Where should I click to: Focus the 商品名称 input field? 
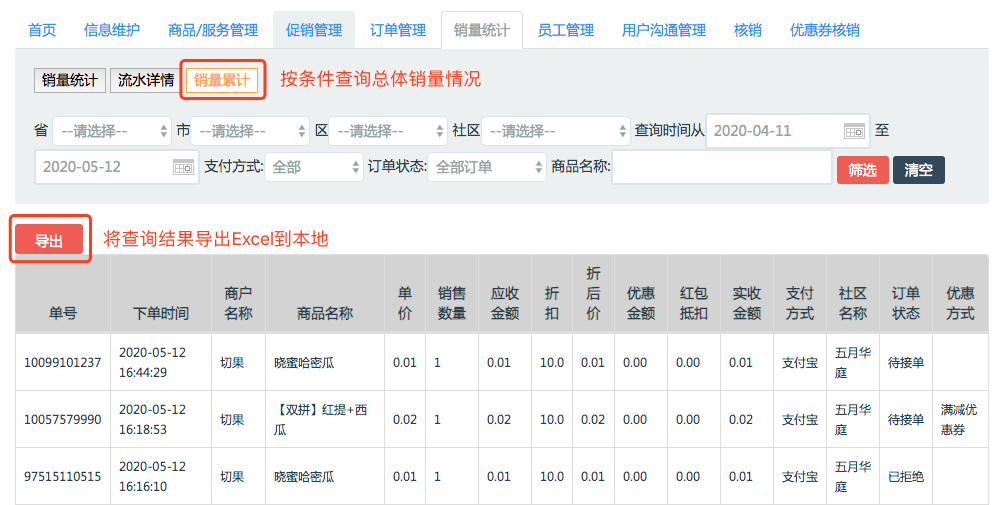pos(721,167)
